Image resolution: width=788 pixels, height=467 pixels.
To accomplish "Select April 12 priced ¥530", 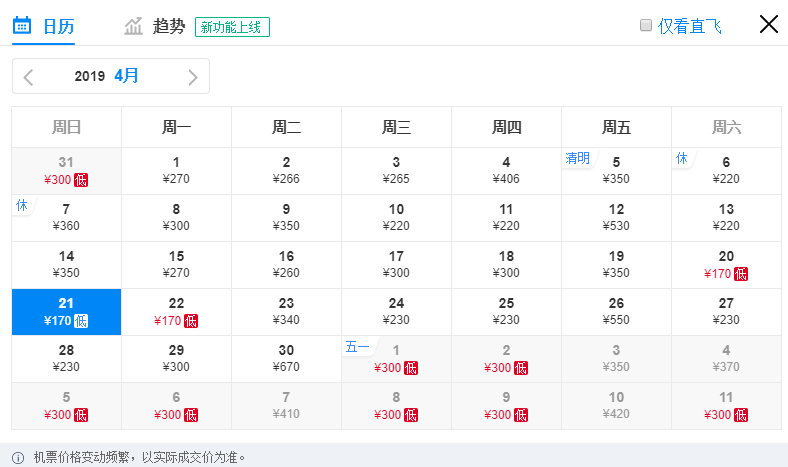I will point(616,218).
